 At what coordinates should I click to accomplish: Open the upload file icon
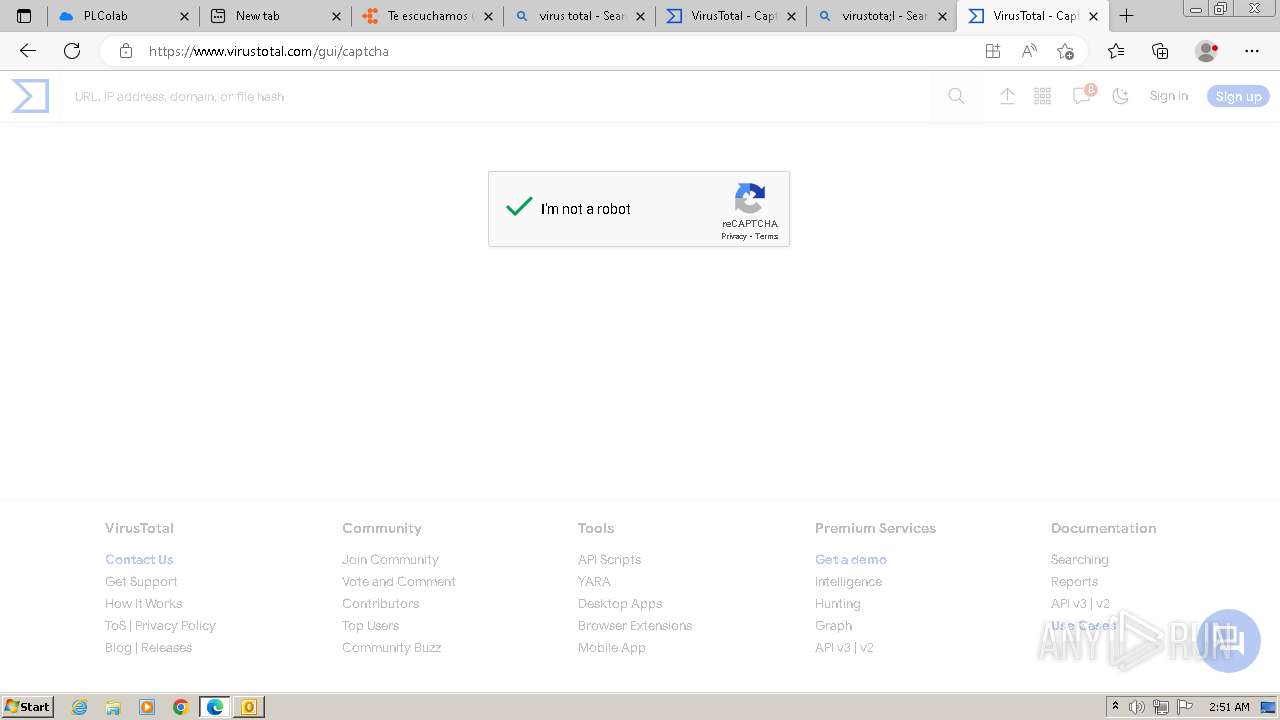coord(1007,96)
